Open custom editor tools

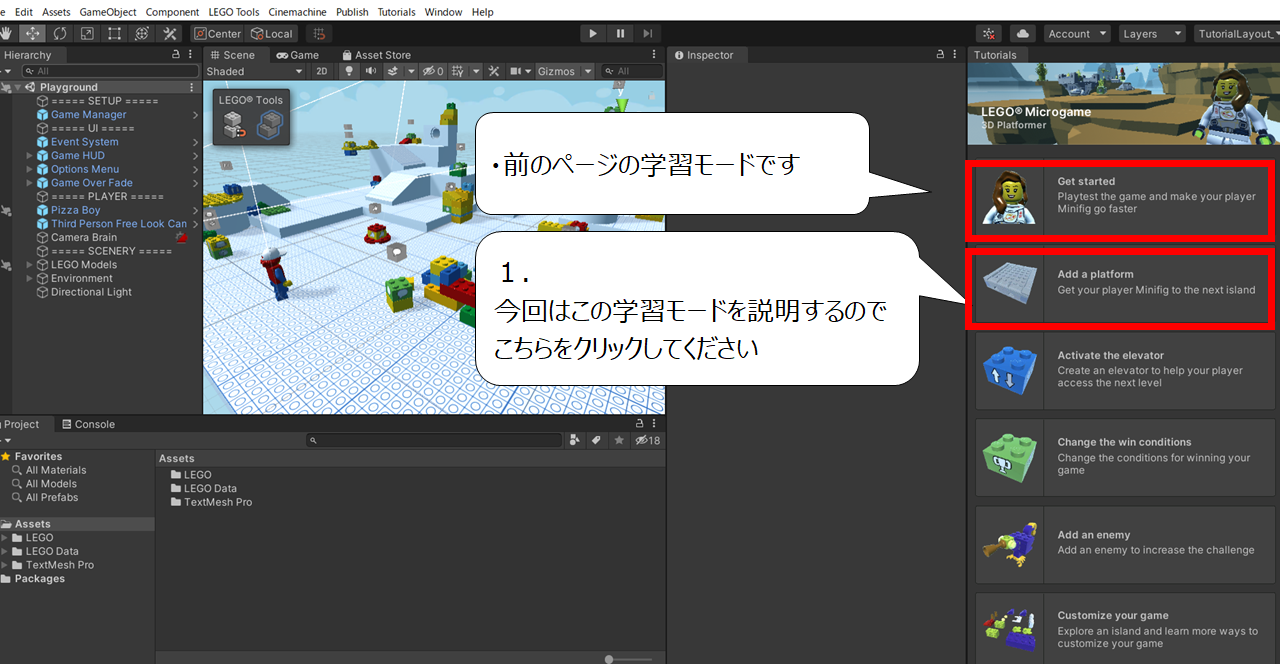click(x=169, y=33)
